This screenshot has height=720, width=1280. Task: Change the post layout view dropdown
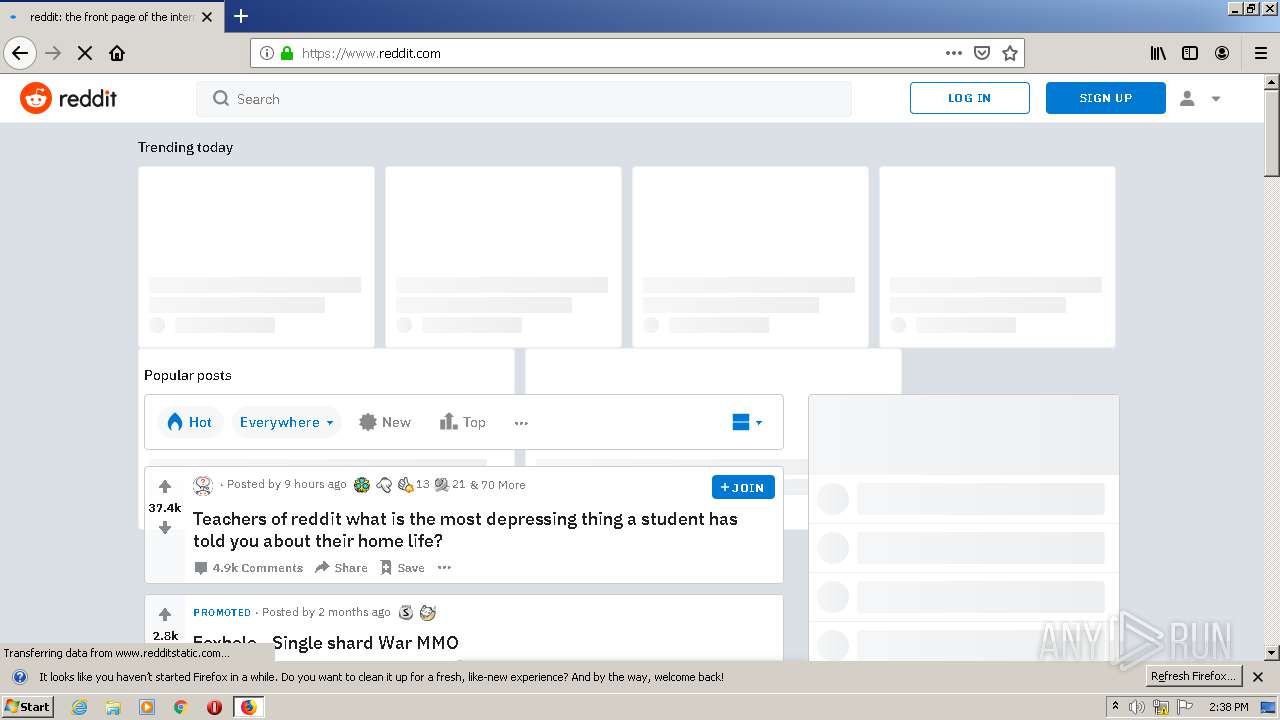747,422
